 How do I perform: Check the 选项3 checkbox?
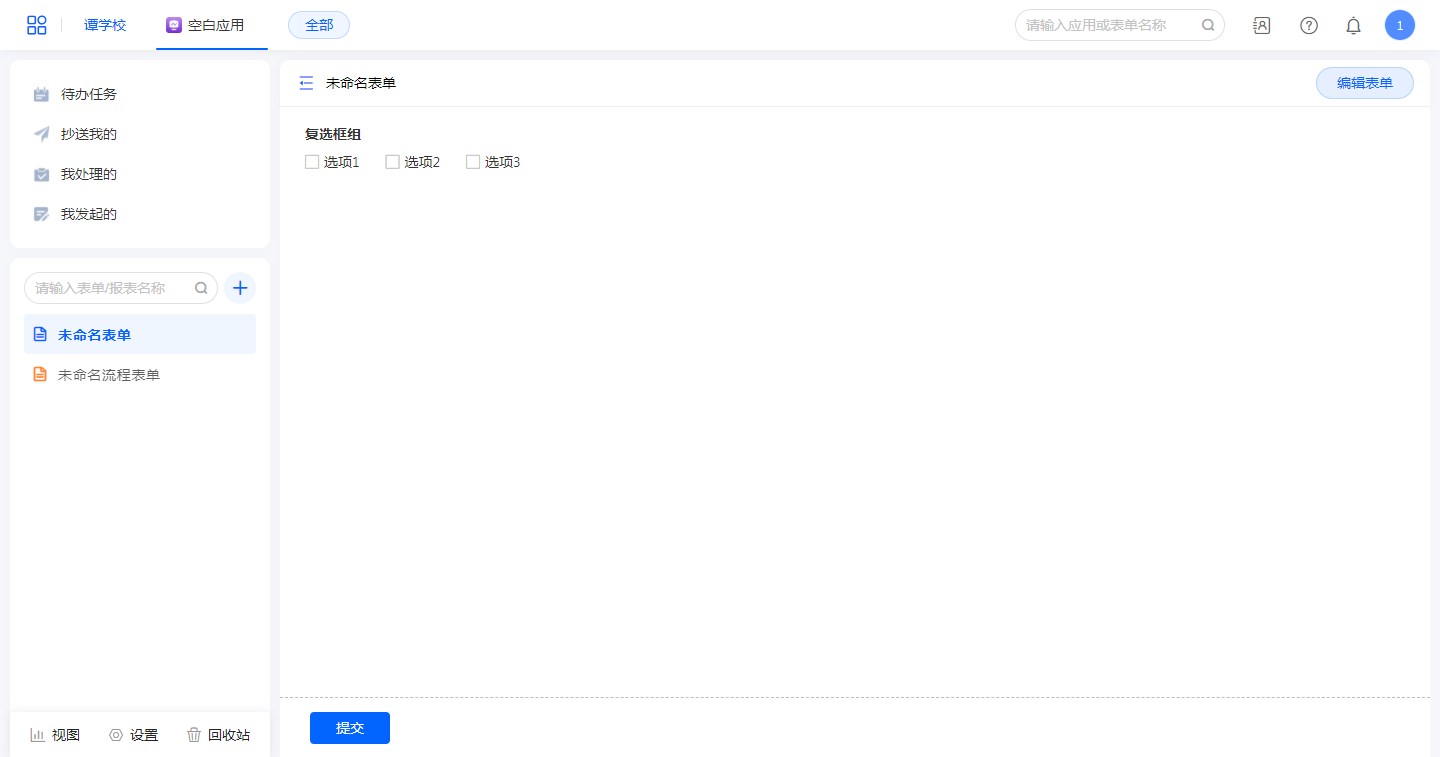click(x=473, y=162)
